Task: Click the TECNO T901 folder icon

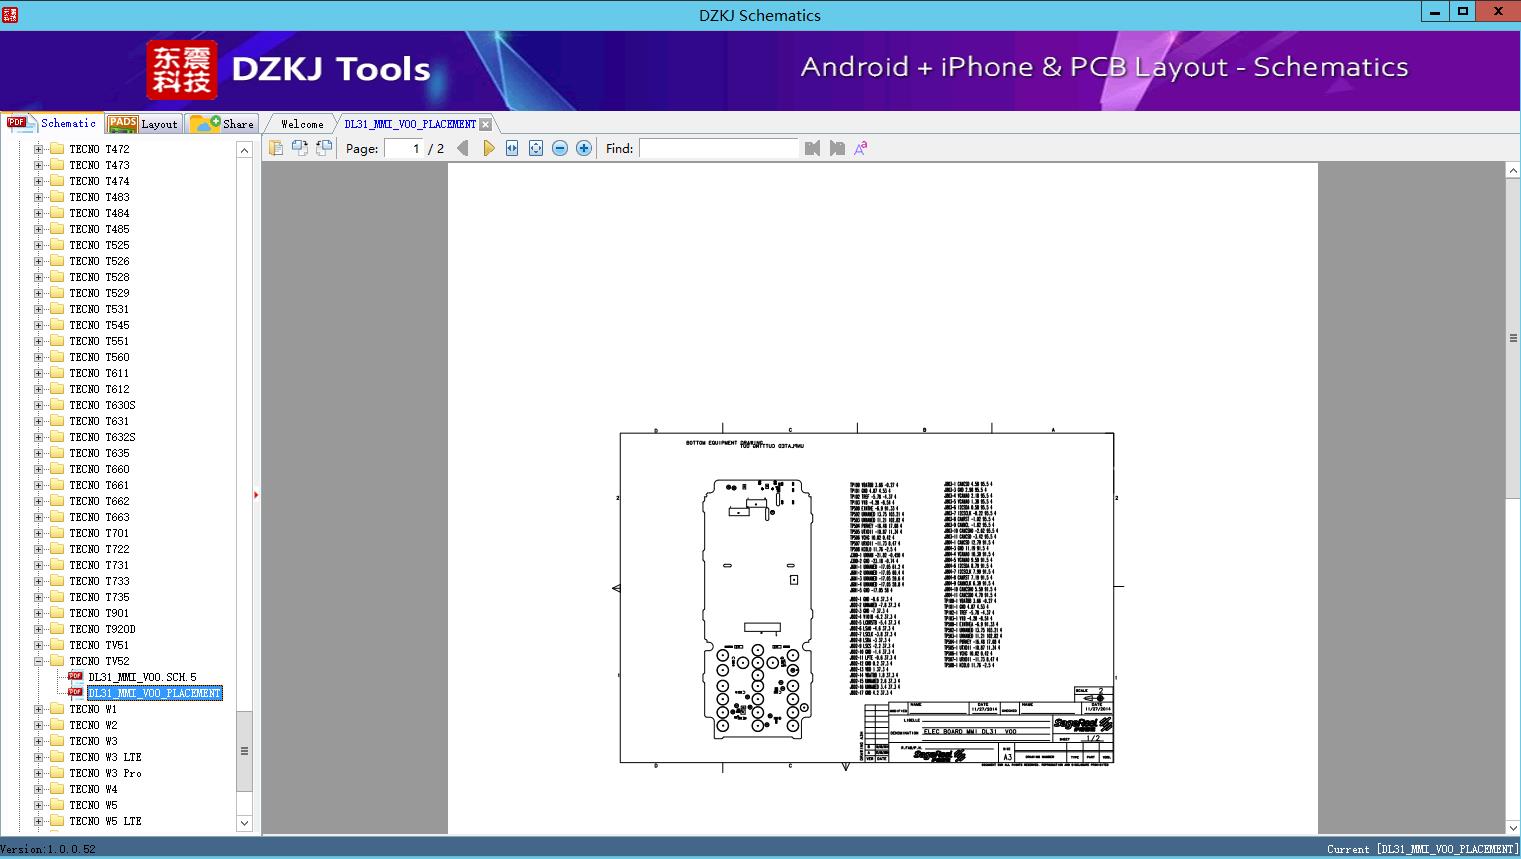Action: click(57, 613)
